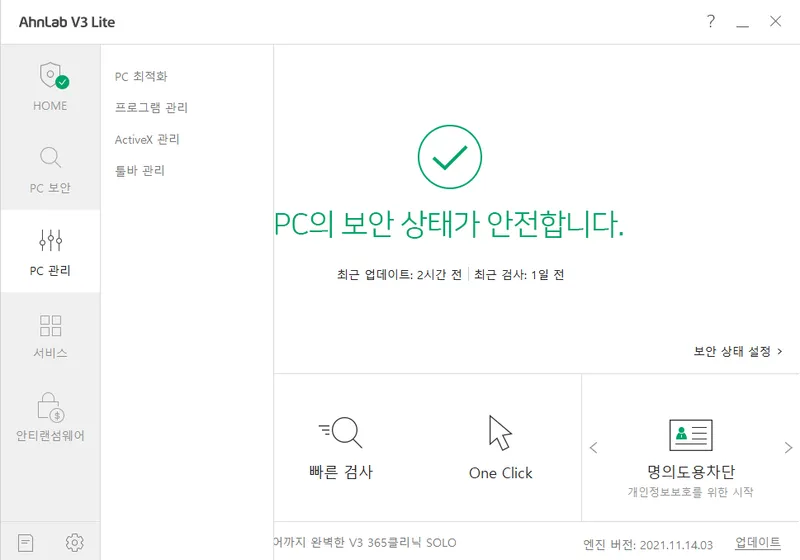Click 최근 업데이트: 2시간 전 text

coord(399,275)
